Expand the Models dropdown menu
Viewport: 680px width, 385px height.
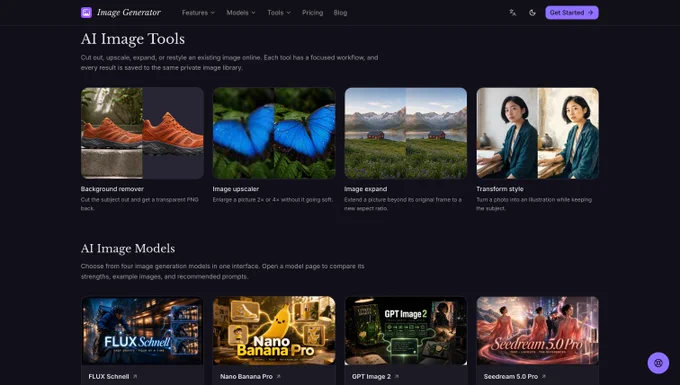point(241,13)
